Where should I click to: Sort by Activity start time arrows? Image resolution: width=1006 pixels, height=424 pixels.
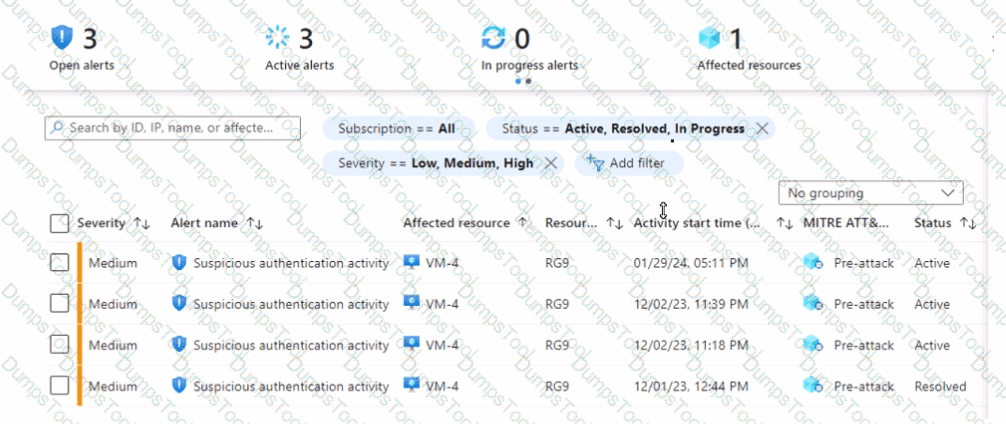[x=784, y=223]
